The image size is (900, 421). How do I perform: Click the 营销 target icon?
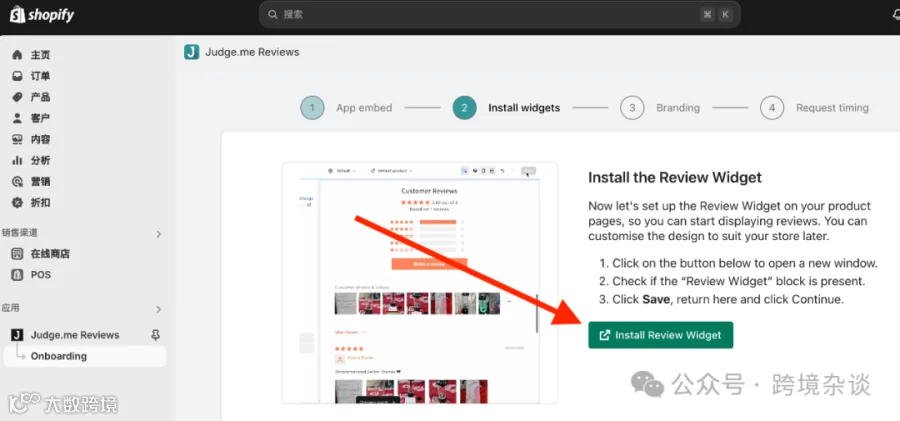point(17,181)
